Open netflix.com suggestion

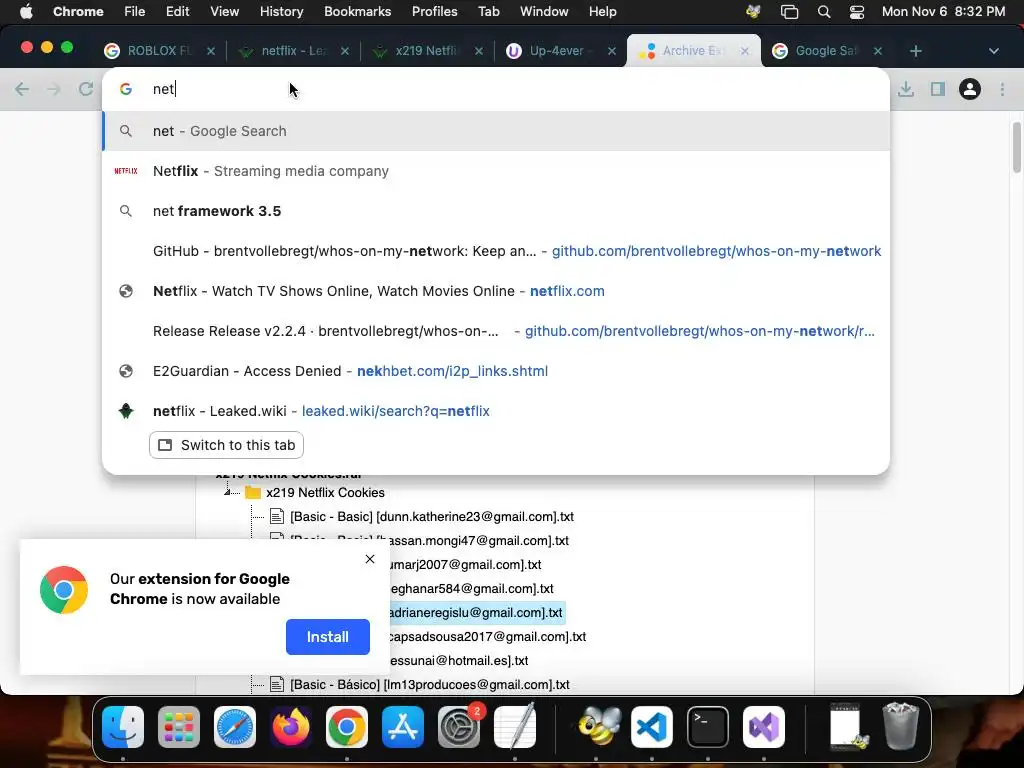[496, 291]
